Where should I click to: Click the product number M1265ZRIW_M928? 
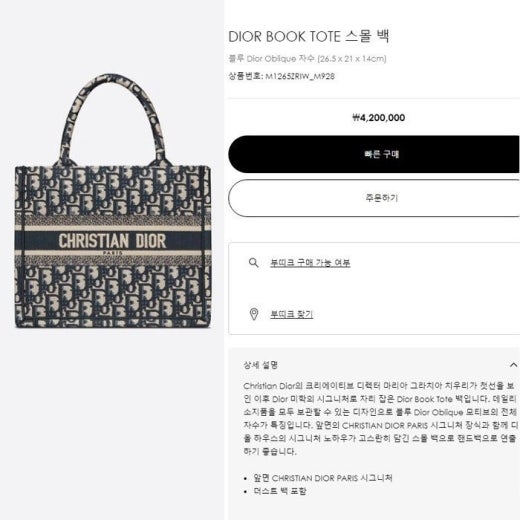[300, 76]
